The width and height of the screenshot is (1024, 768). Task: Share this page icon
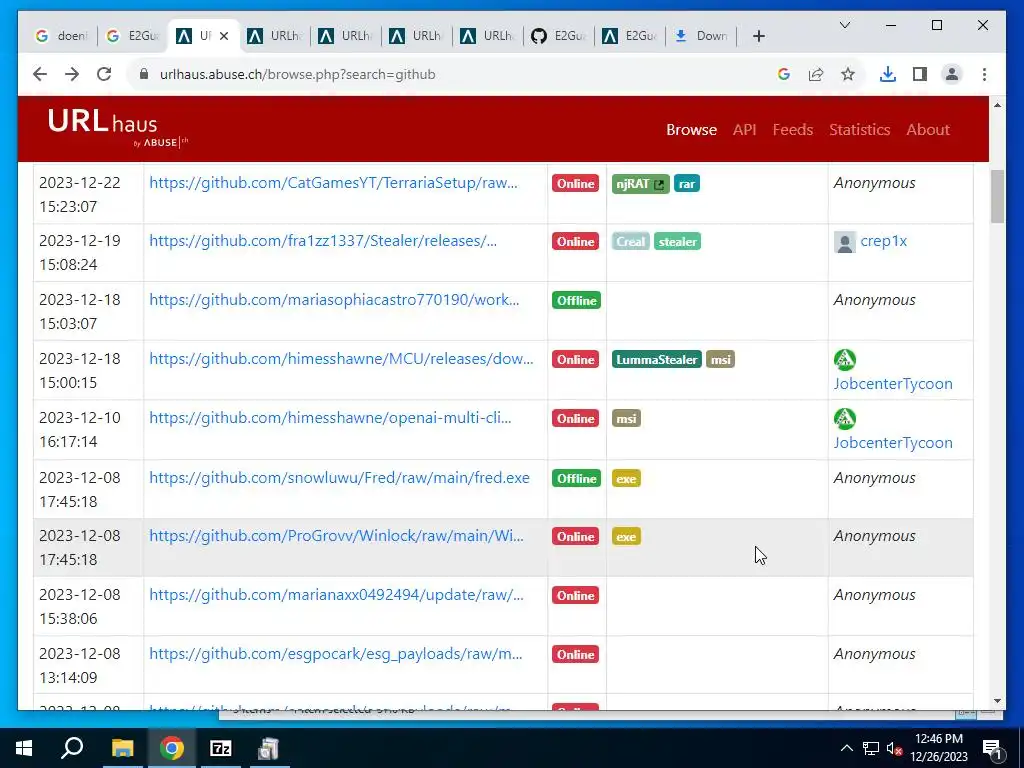[x=816, y=74]
